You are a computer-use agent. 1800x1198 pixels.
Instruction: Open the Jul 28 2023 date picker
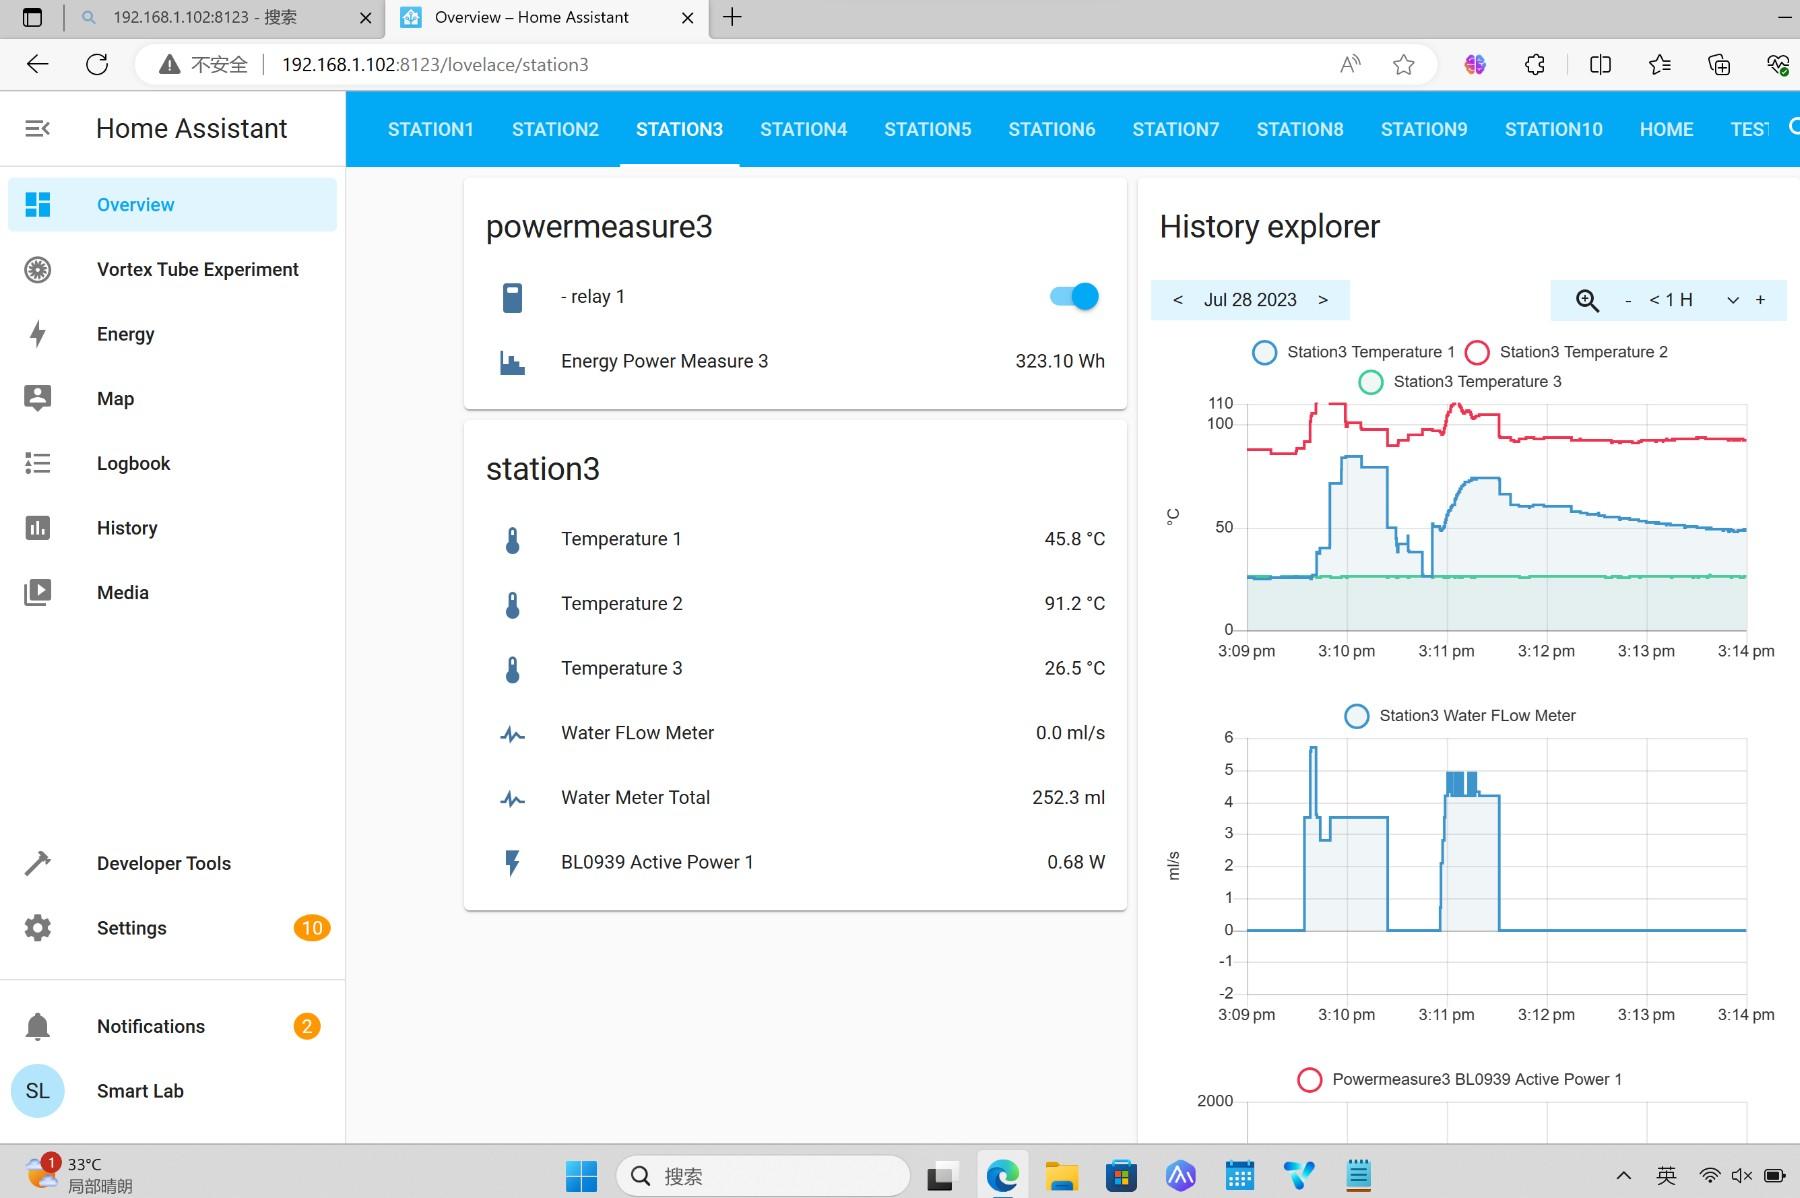coord(1250,300)
